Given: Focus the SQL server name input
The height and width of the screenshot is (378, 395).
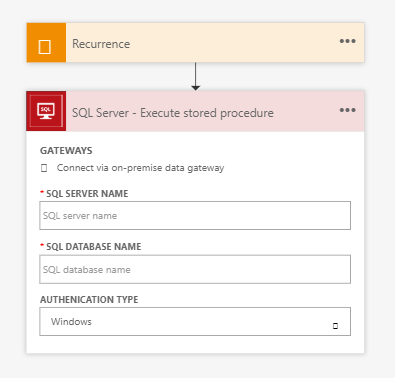Looking at the screenshot, I should pos(195,216).
